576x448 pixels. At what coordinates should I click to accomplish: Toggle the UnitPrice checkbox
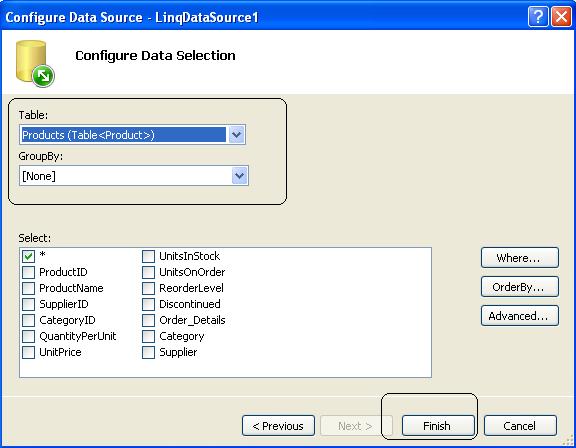28,352
